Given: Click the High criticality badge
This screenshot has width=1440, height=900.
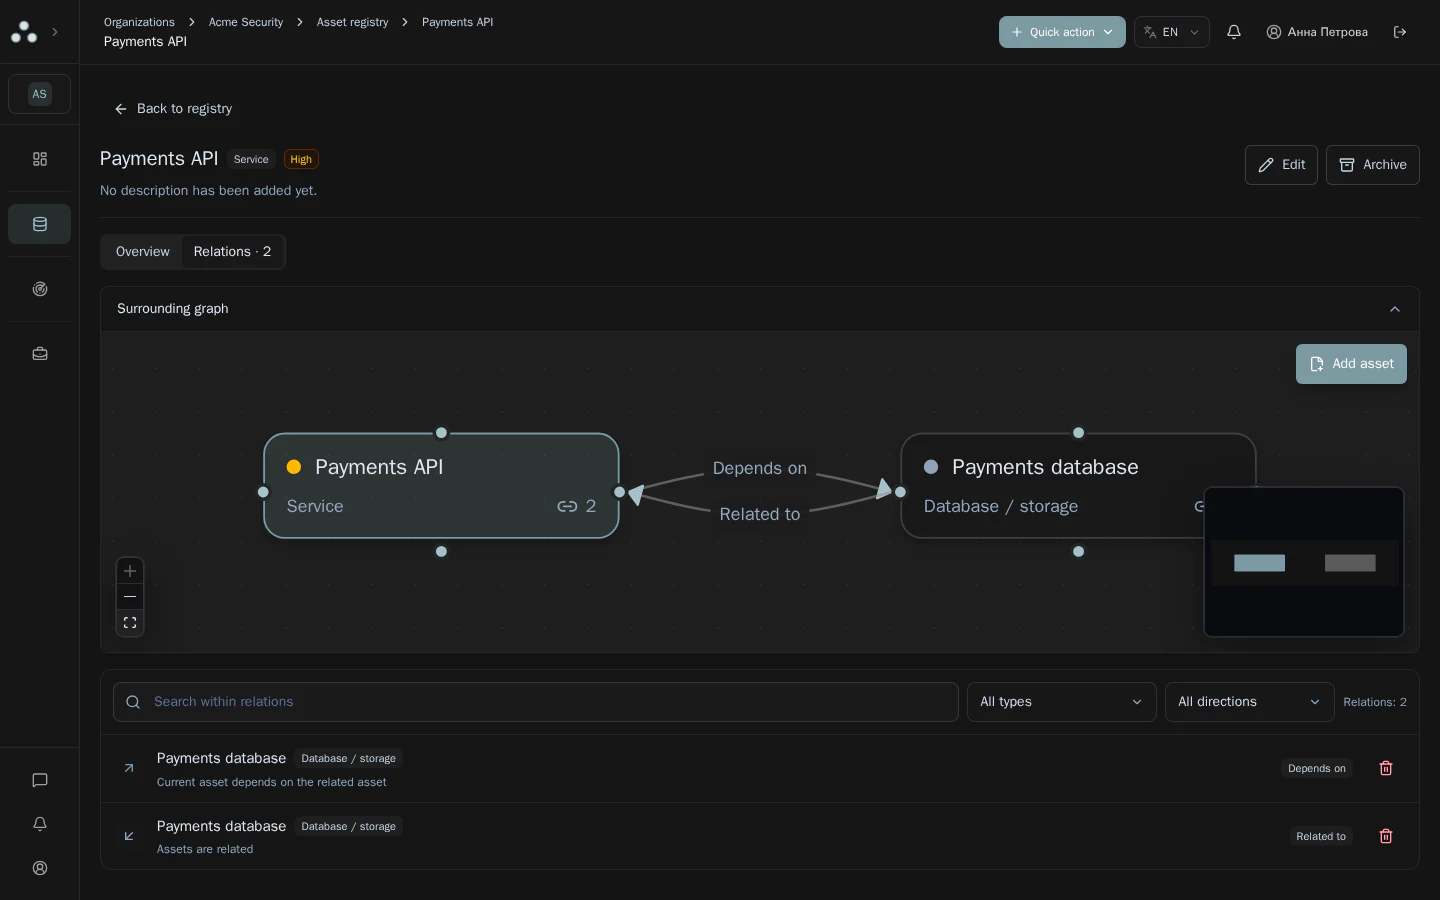Looking at the screenshot, I should pyautogui.click(x=301, y=159).
